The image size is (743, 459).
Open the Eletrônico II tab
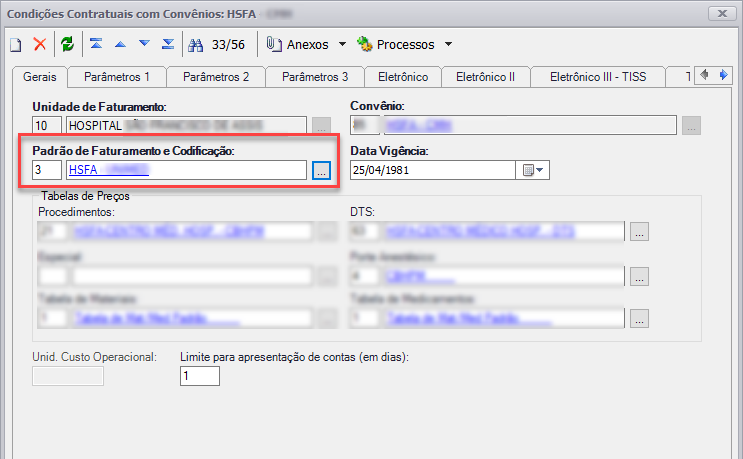486,77
